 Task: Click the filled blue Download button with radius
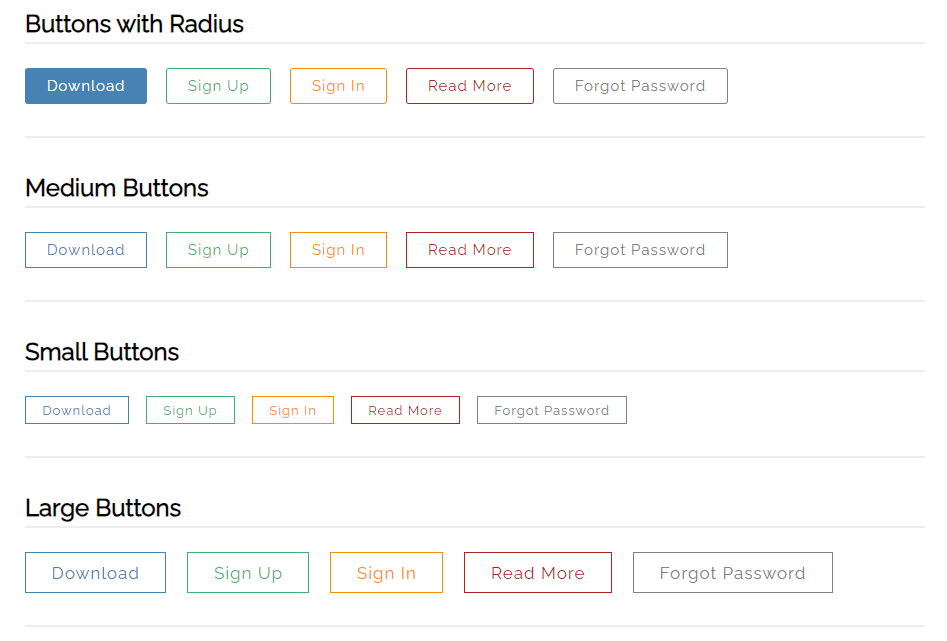point(86,86)
